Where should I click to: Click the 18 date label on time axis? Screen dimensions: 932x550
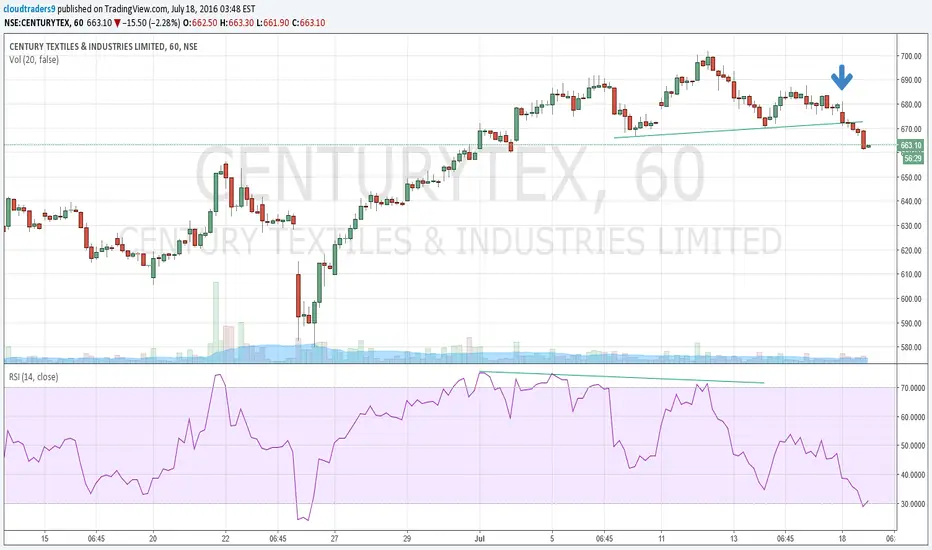(842, 539)
